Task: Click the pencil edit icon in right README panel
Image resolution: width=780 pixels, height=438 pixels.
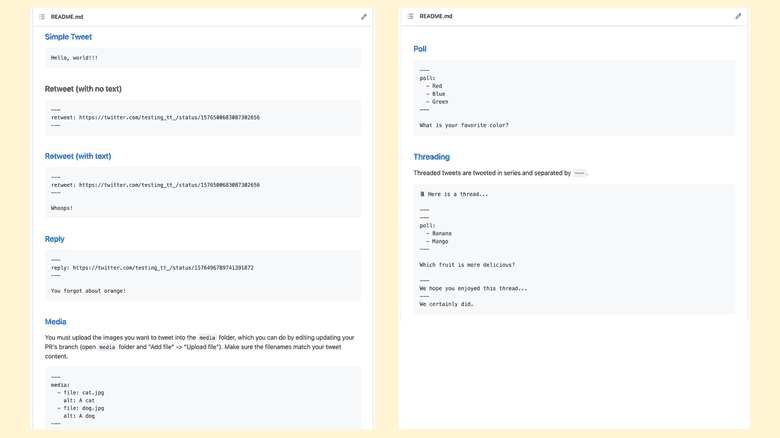Action: (738, 17)
